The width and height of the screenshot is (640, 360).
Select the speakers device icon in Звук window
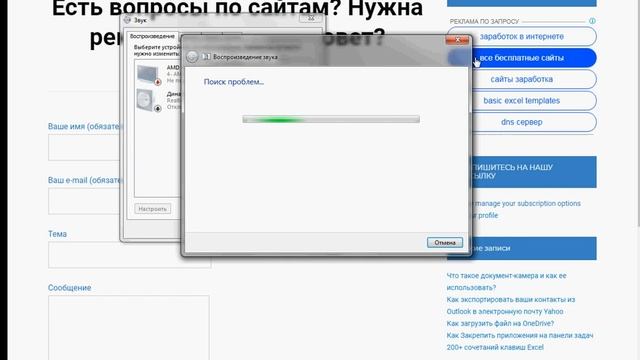coord(149,100)
